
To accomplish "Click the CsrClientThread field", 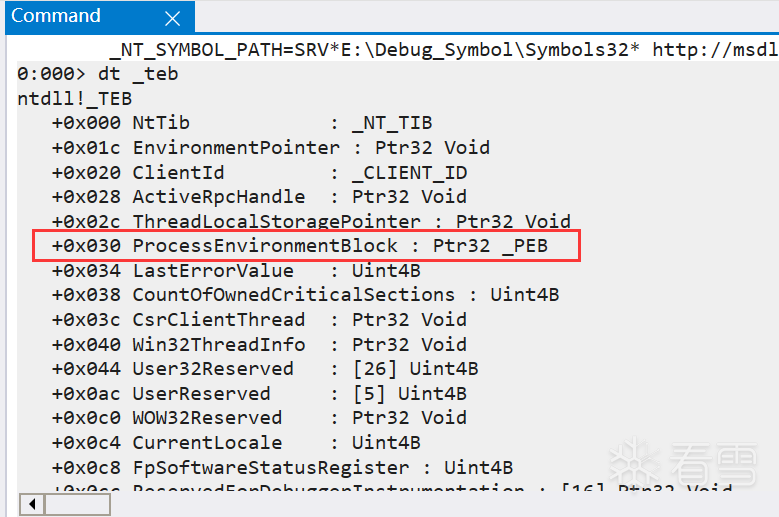I will coord(219,319).
